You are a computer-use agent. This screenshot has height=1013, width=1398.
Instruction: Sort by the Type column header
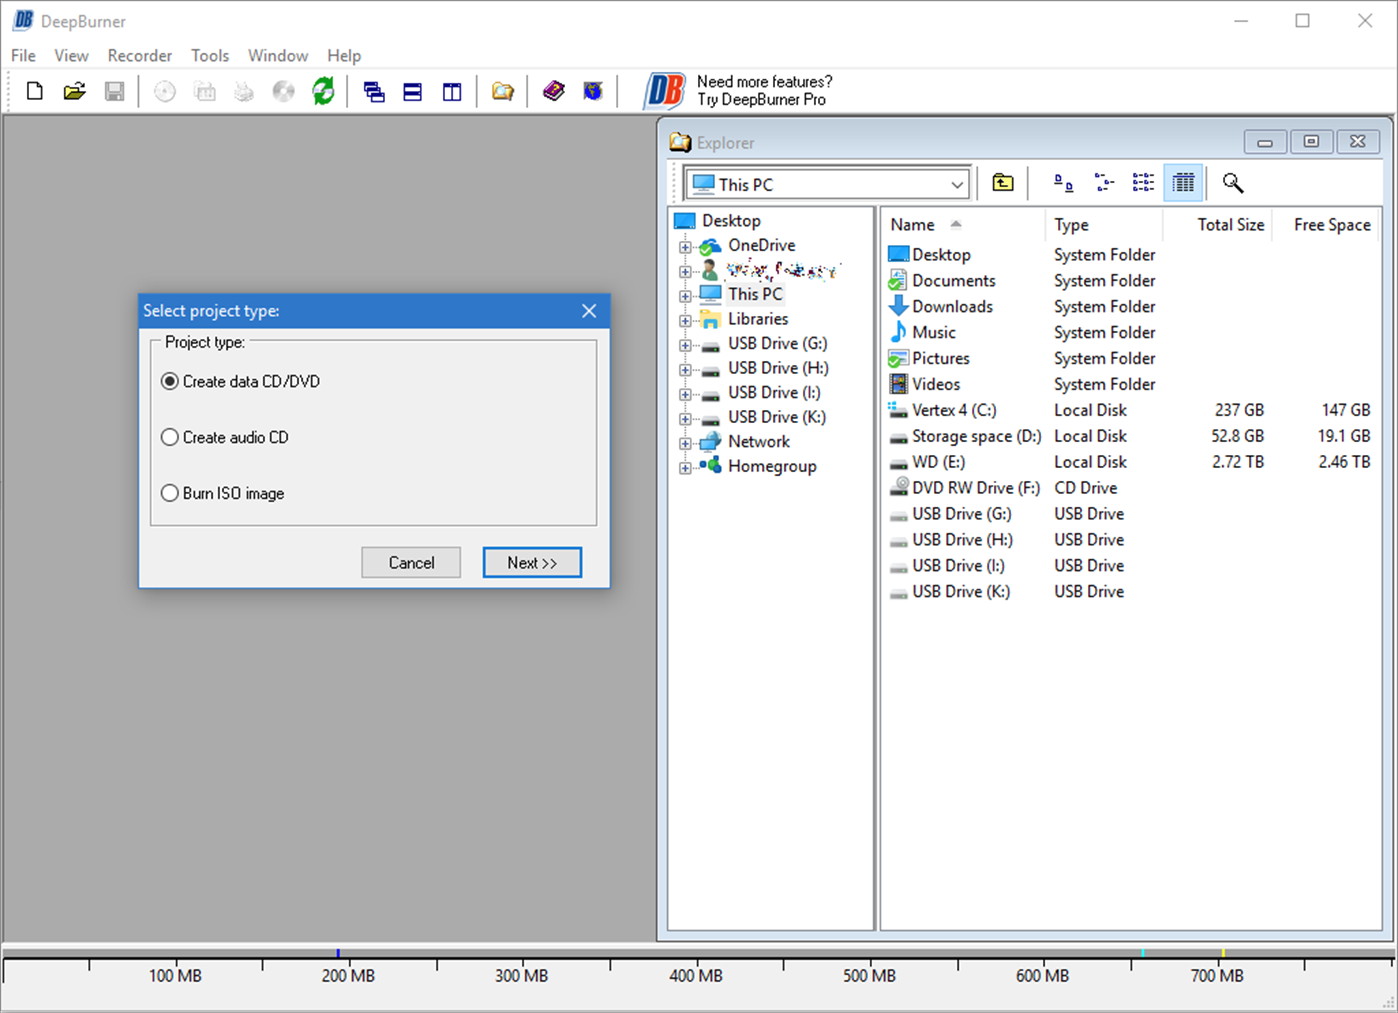tap(1104, 225)
